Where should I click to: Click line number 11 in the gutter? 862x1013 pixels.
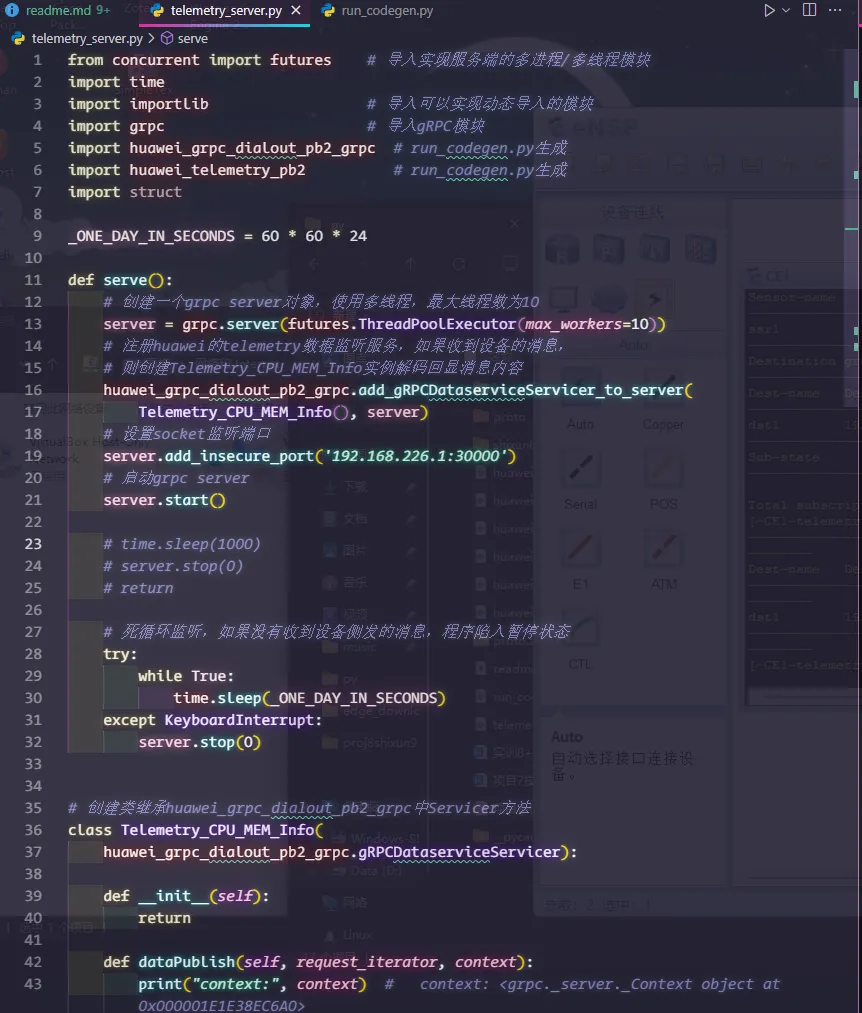[x=32, y=280]
